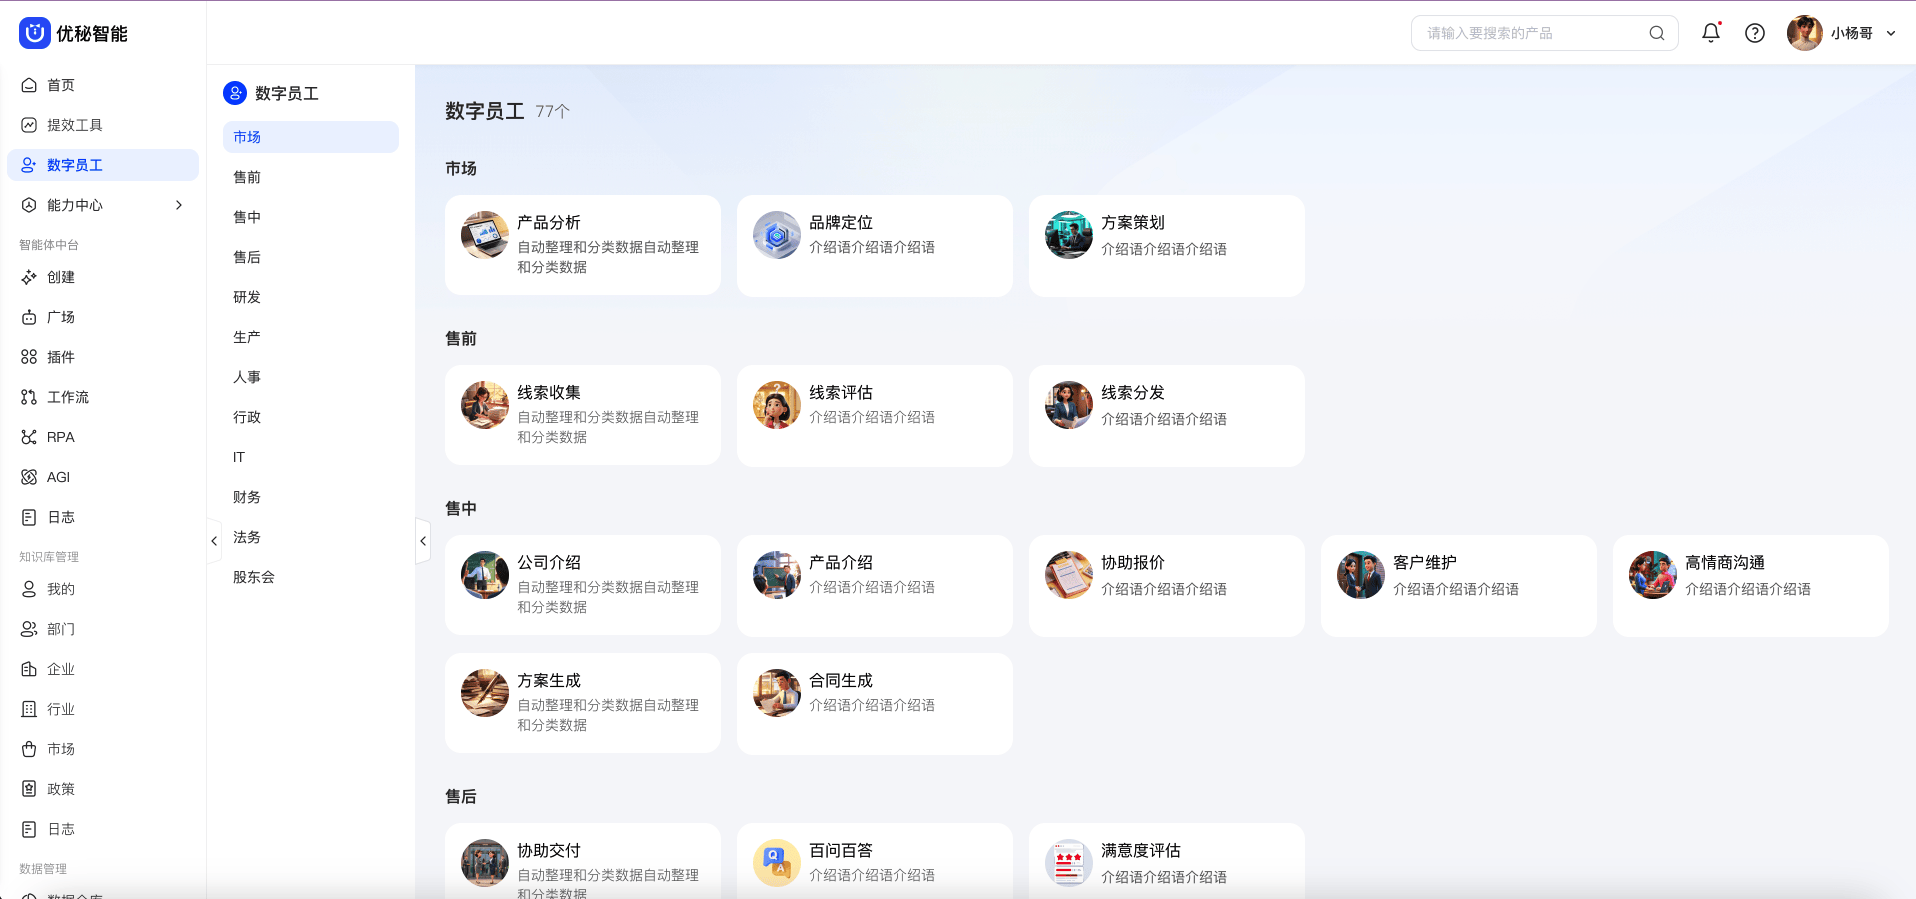
Task: Open AGI in the sidebar
Action: [58, 477]
